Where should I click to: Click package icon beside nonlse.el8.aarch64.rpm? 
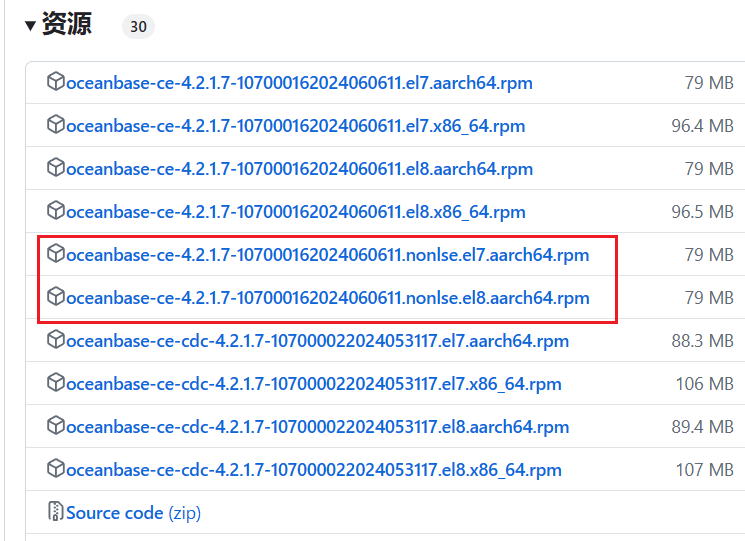[56, 296]
